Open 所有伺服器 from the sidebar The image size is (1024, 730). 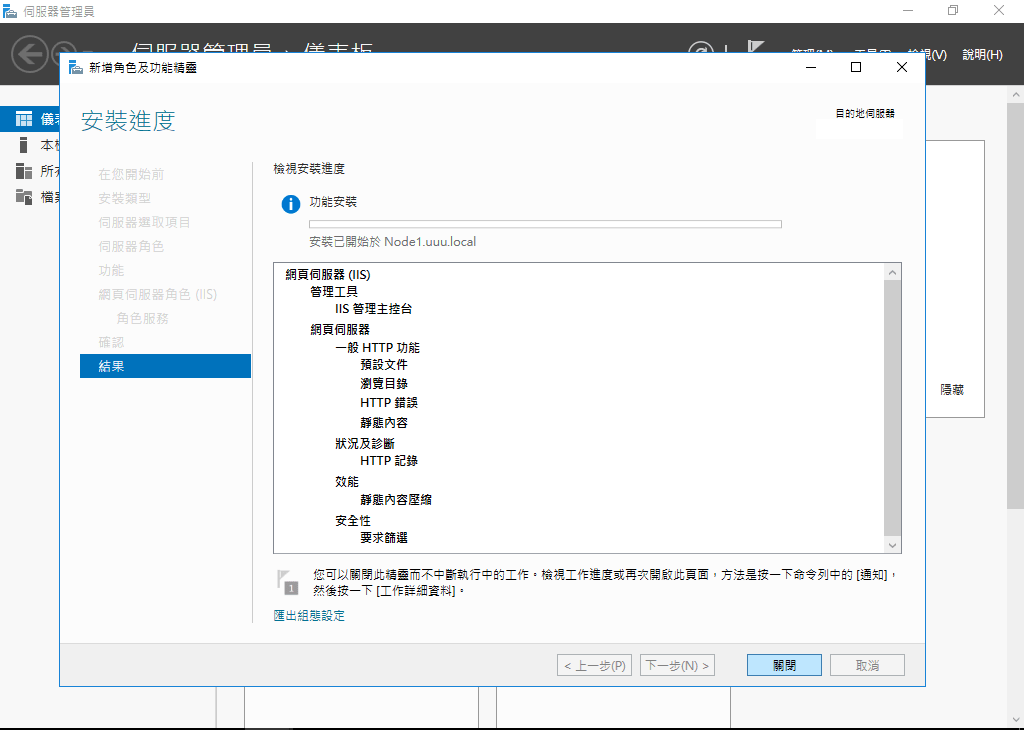(x=22, y=170)
